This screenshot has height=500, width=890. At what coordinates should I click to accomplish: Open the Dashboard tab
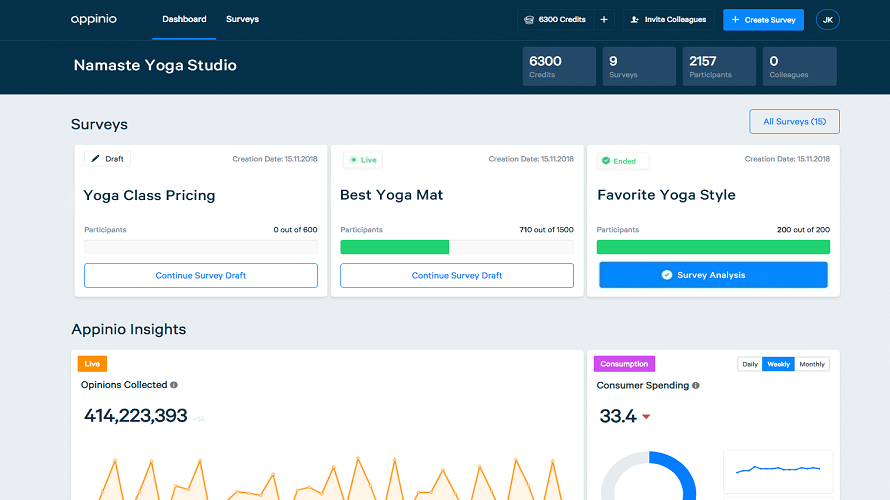coord(184,19)
